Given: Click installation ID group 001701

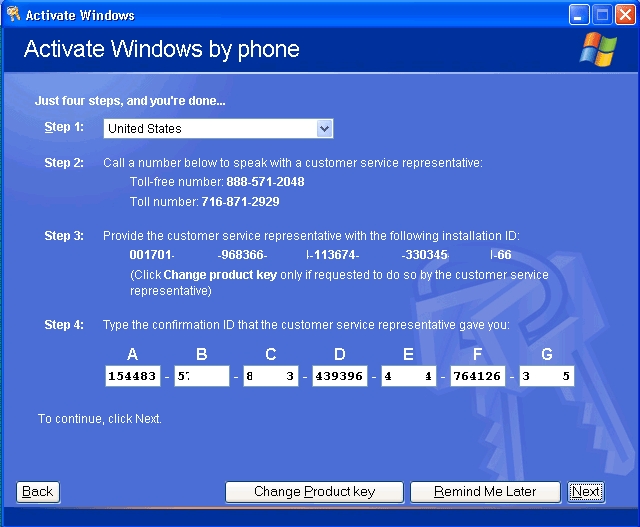Looking at the screenshot, I should click(x=152, y=255).
